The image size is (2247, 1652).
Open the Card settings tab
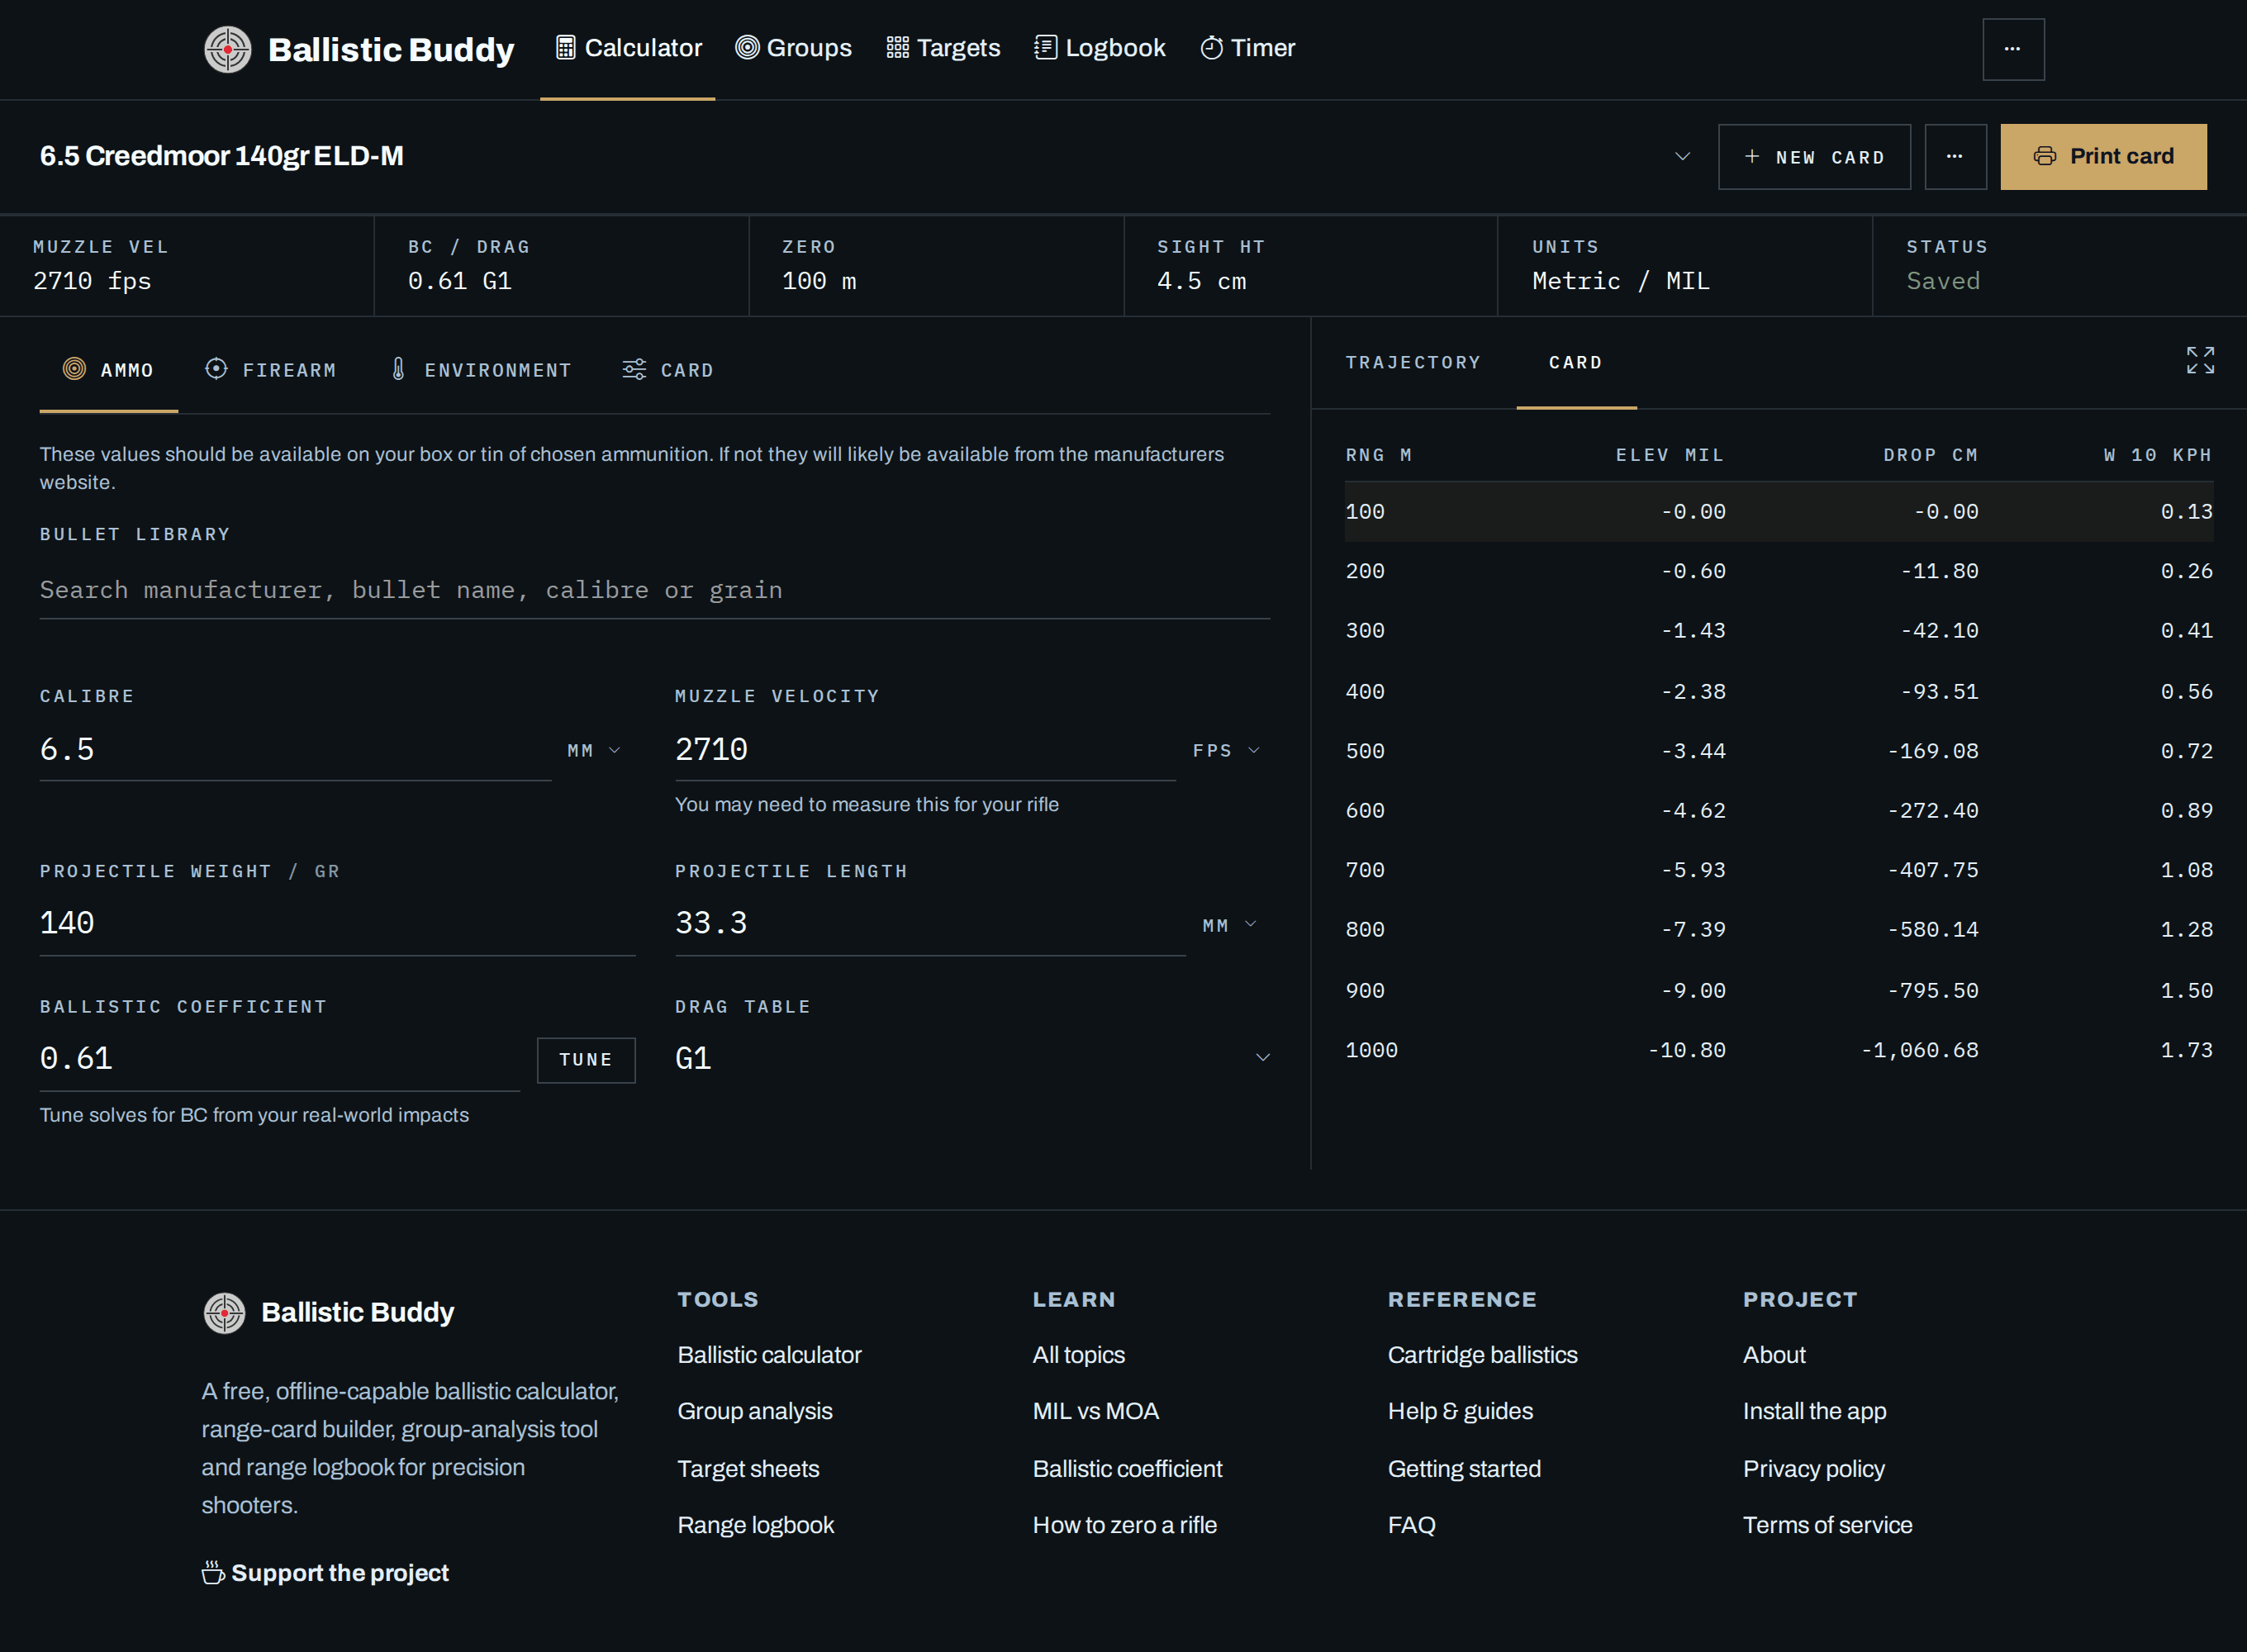click(x=668, y=370)
